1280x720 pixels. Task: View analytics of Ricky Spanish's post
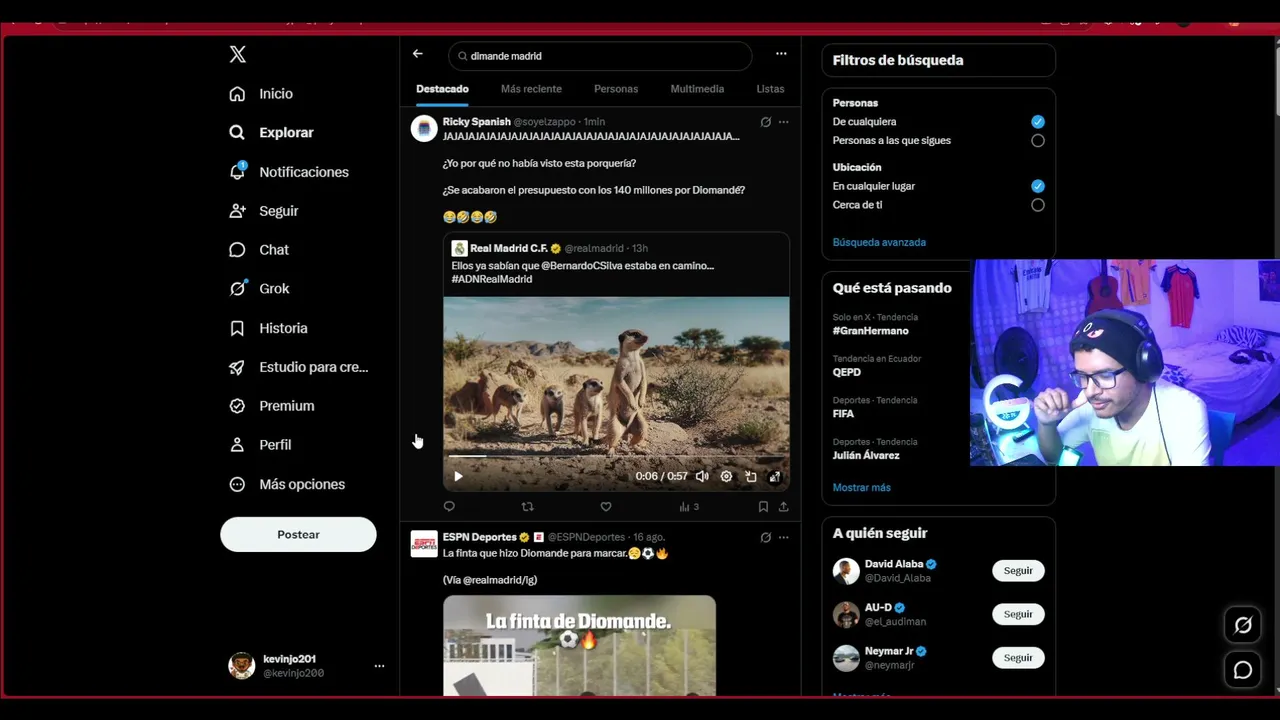(x=689, y=507)
